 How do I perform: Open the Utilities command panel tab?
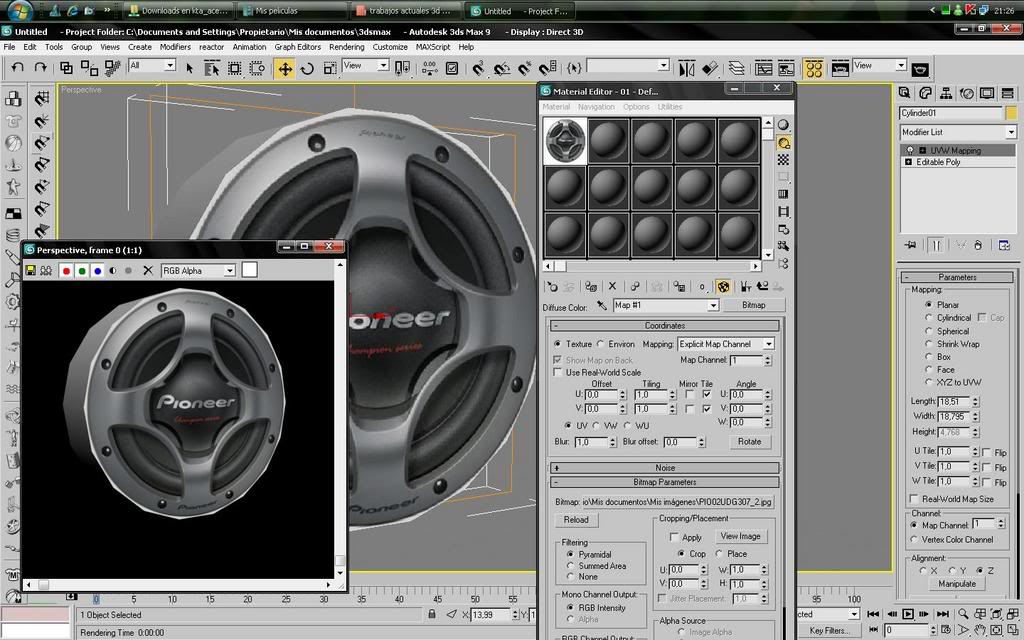pyautogui.click(x=1008, y=93)
